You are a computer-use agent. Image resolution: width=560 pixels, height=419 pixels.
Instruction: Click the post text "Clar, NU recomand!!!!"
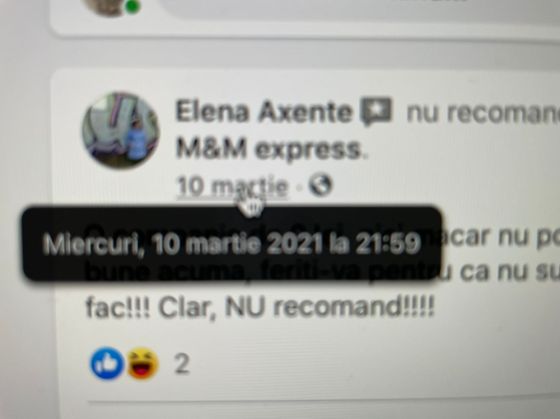[x=296, y=307]
